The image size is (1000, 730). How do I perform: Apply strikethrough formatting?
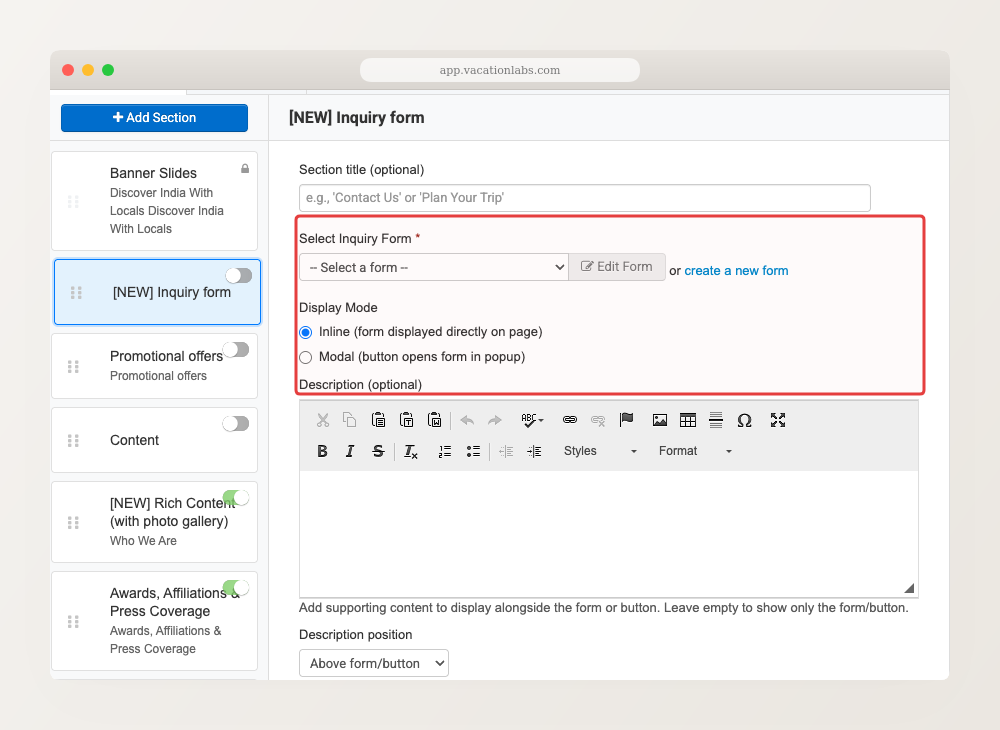378,451
